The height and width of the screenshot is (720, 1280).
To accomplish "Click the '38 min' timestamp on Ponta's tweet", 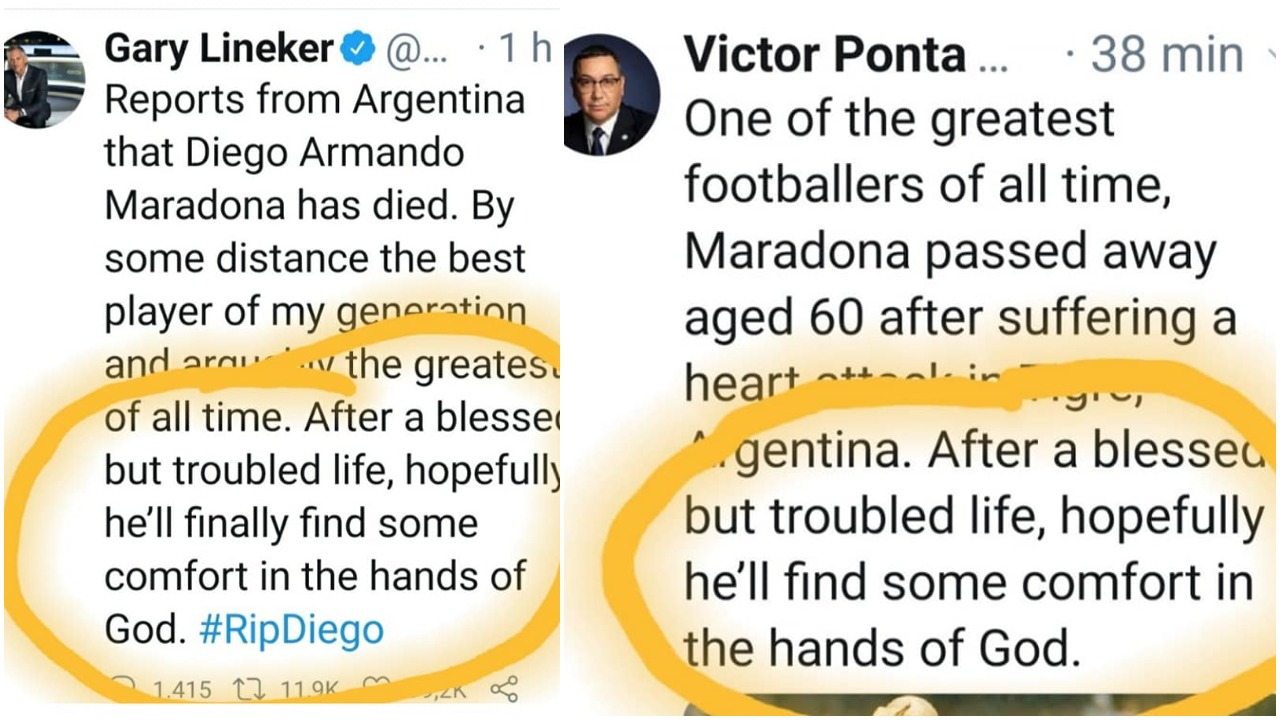I will [1166, 55].
